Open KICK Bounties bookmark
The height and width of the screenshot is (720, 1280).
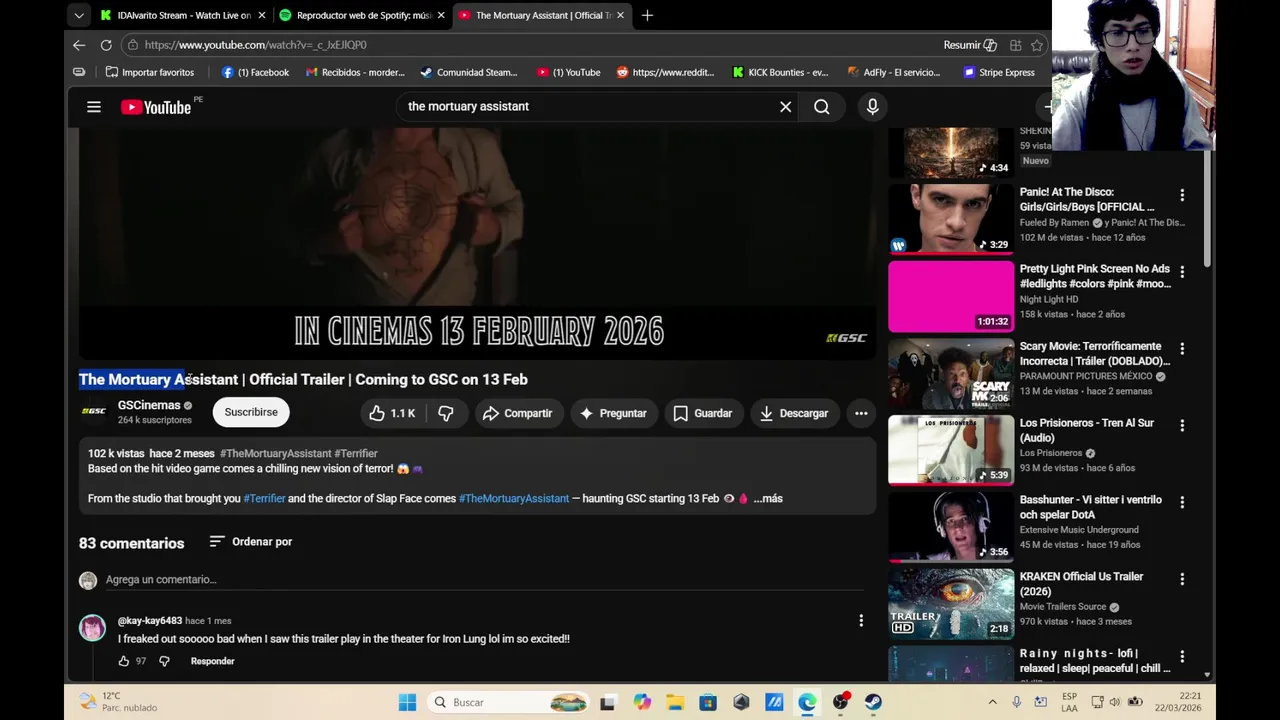(780, 72)
